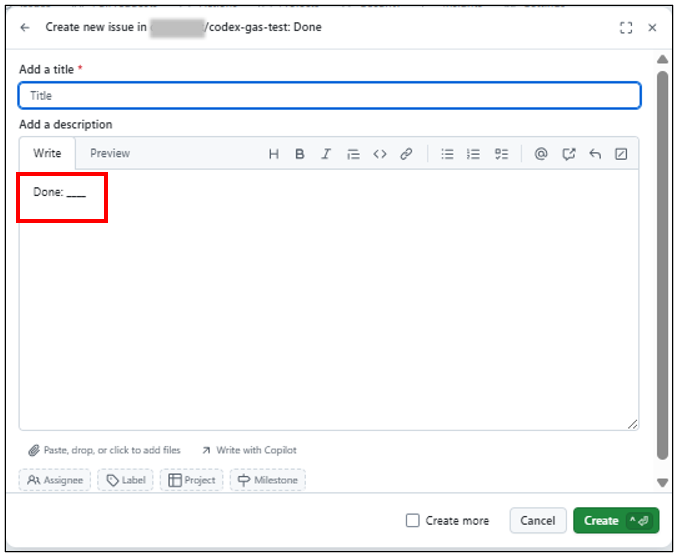Open slash commands icon
The image size is (676, 558).
(x=621, y=154)
